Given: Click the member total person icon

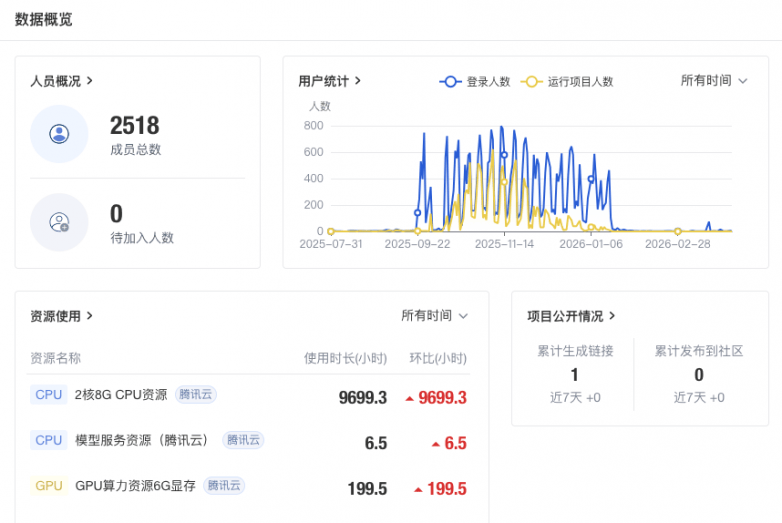Looking at the screenshot, I should [59, 134].
